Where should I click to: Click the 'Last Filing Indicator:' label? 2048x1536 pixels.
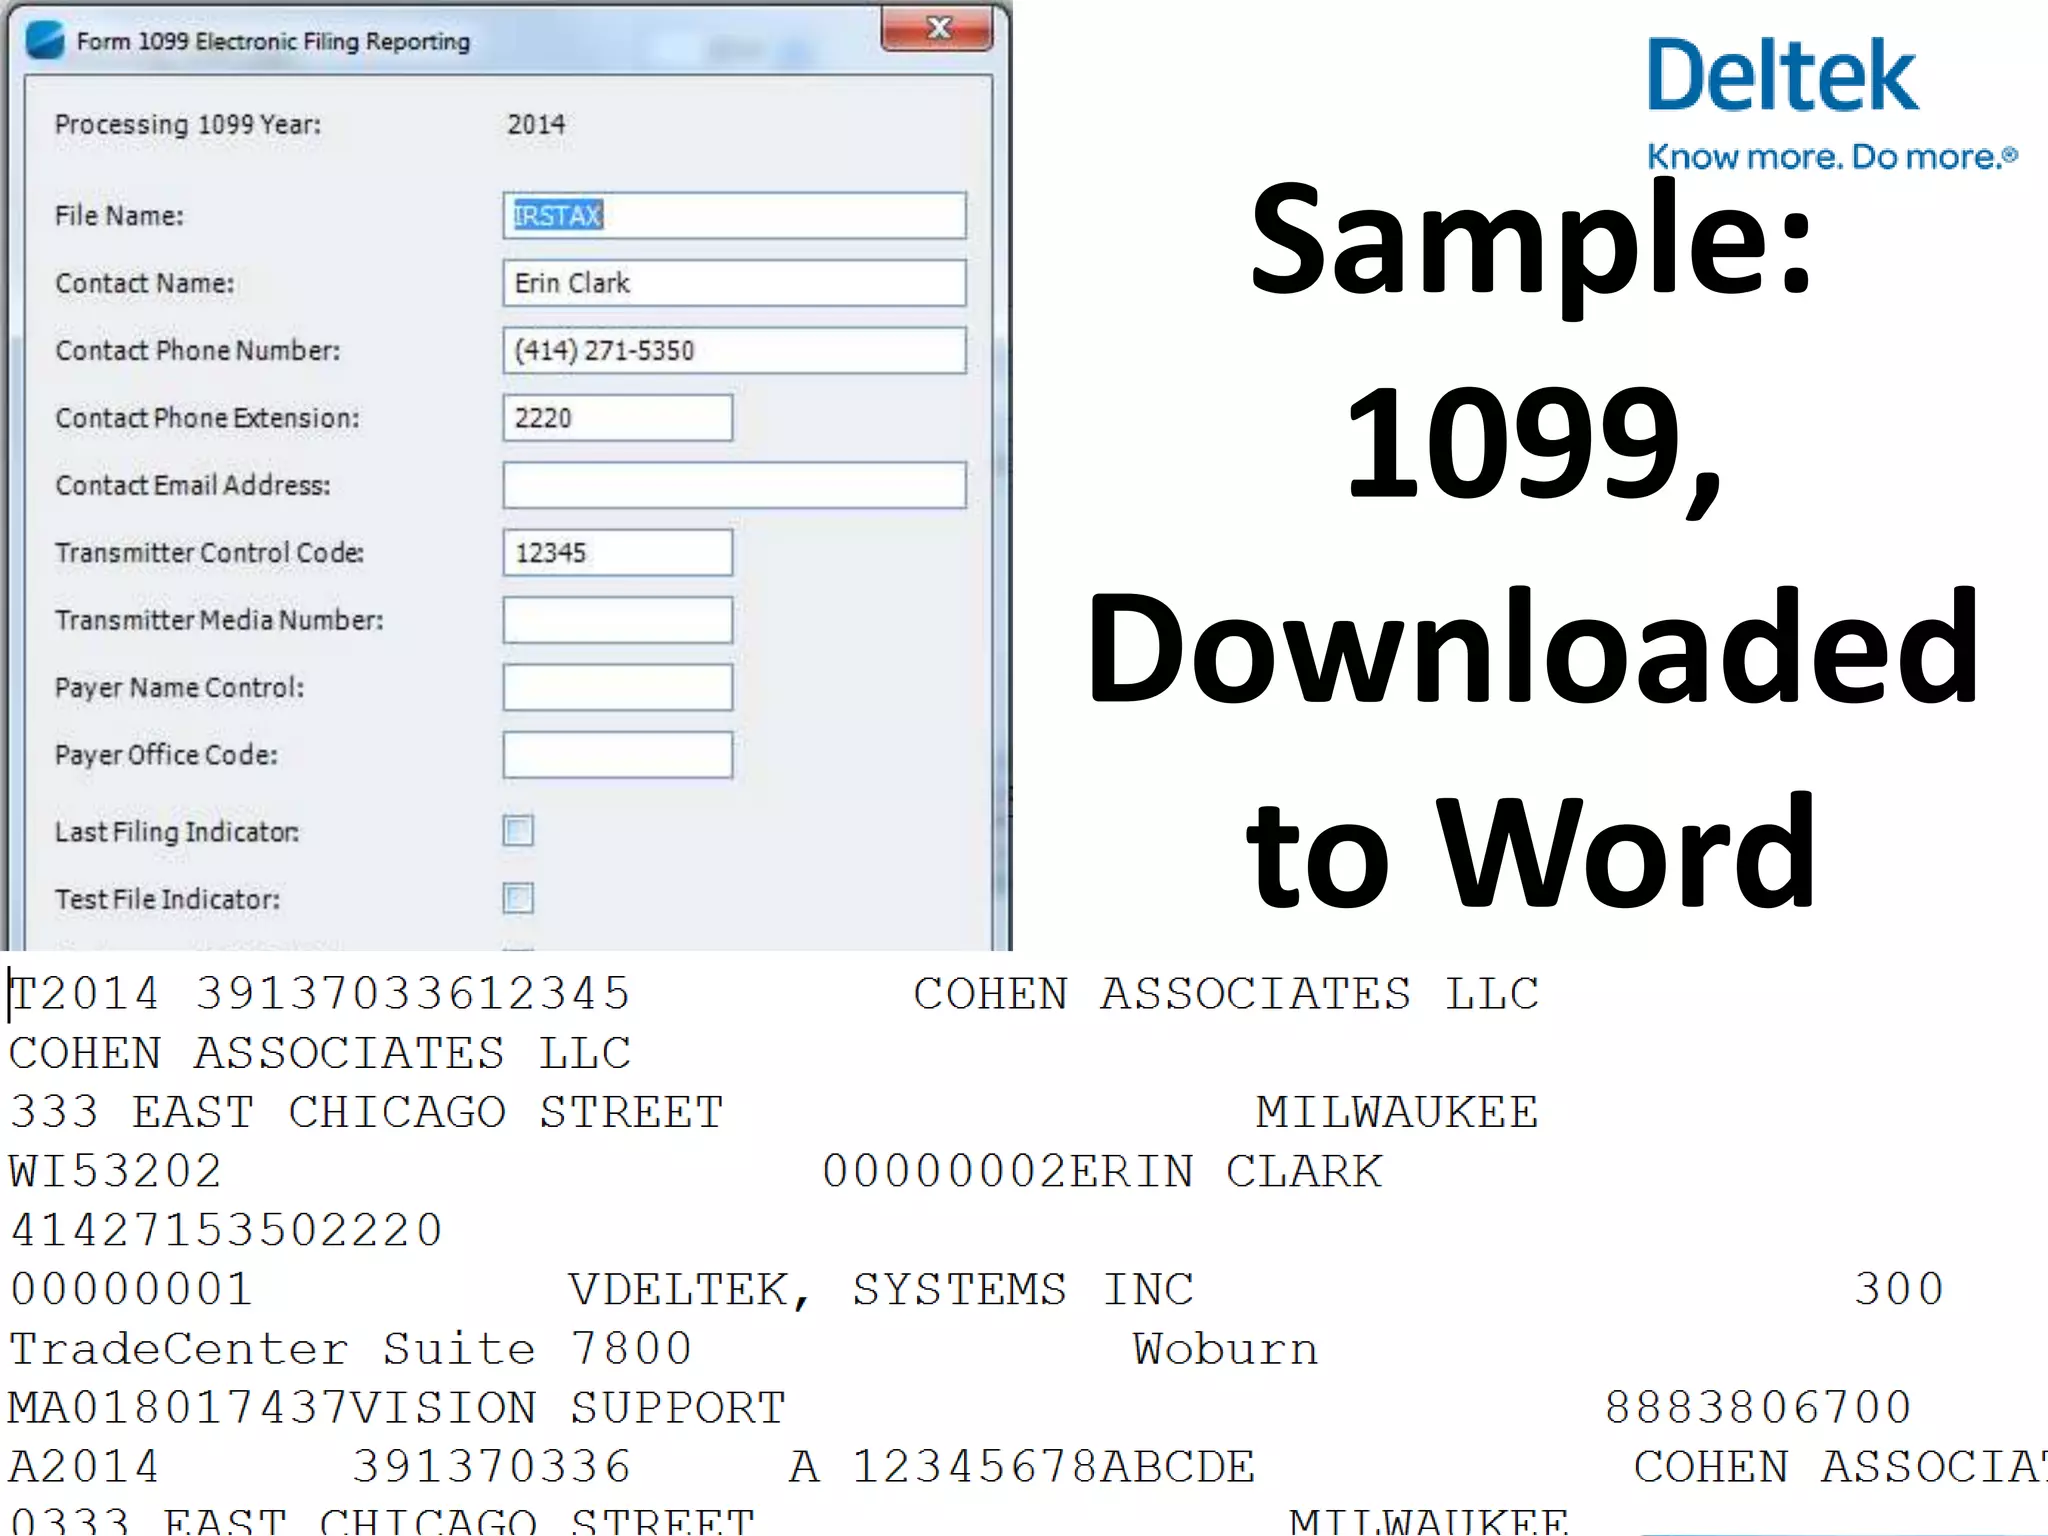177,832
